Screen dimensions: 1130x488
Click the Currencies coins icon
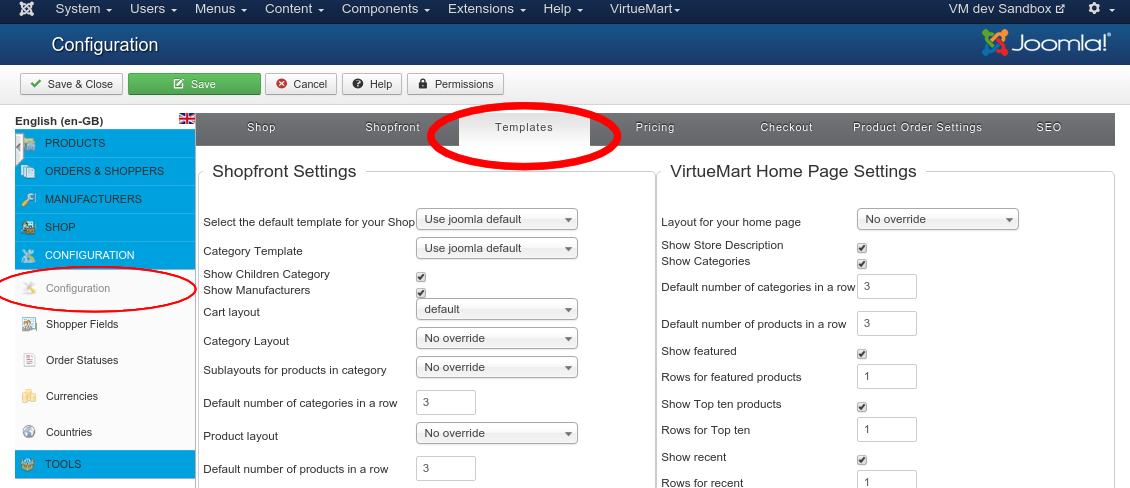pyautogui.click(x=28, y=396)
